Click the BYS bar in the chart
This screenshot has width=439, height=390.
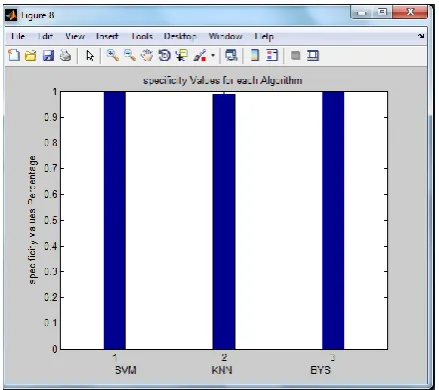click(333, 220)
